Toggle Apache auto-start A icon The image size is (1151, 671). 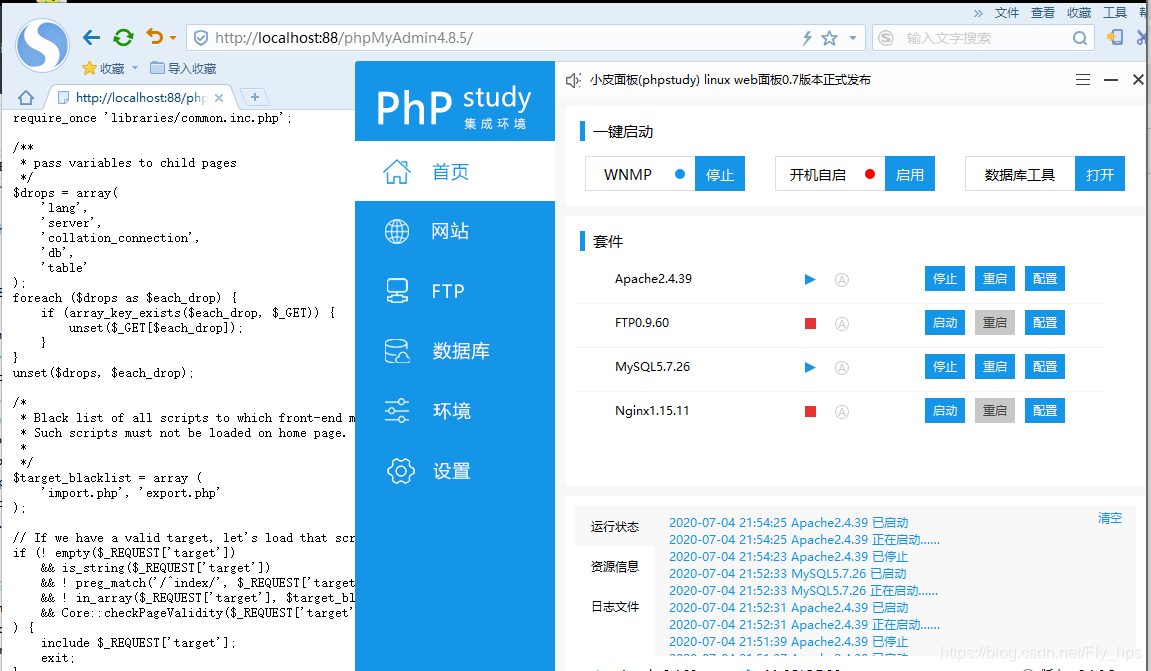[x=842, y=279]
